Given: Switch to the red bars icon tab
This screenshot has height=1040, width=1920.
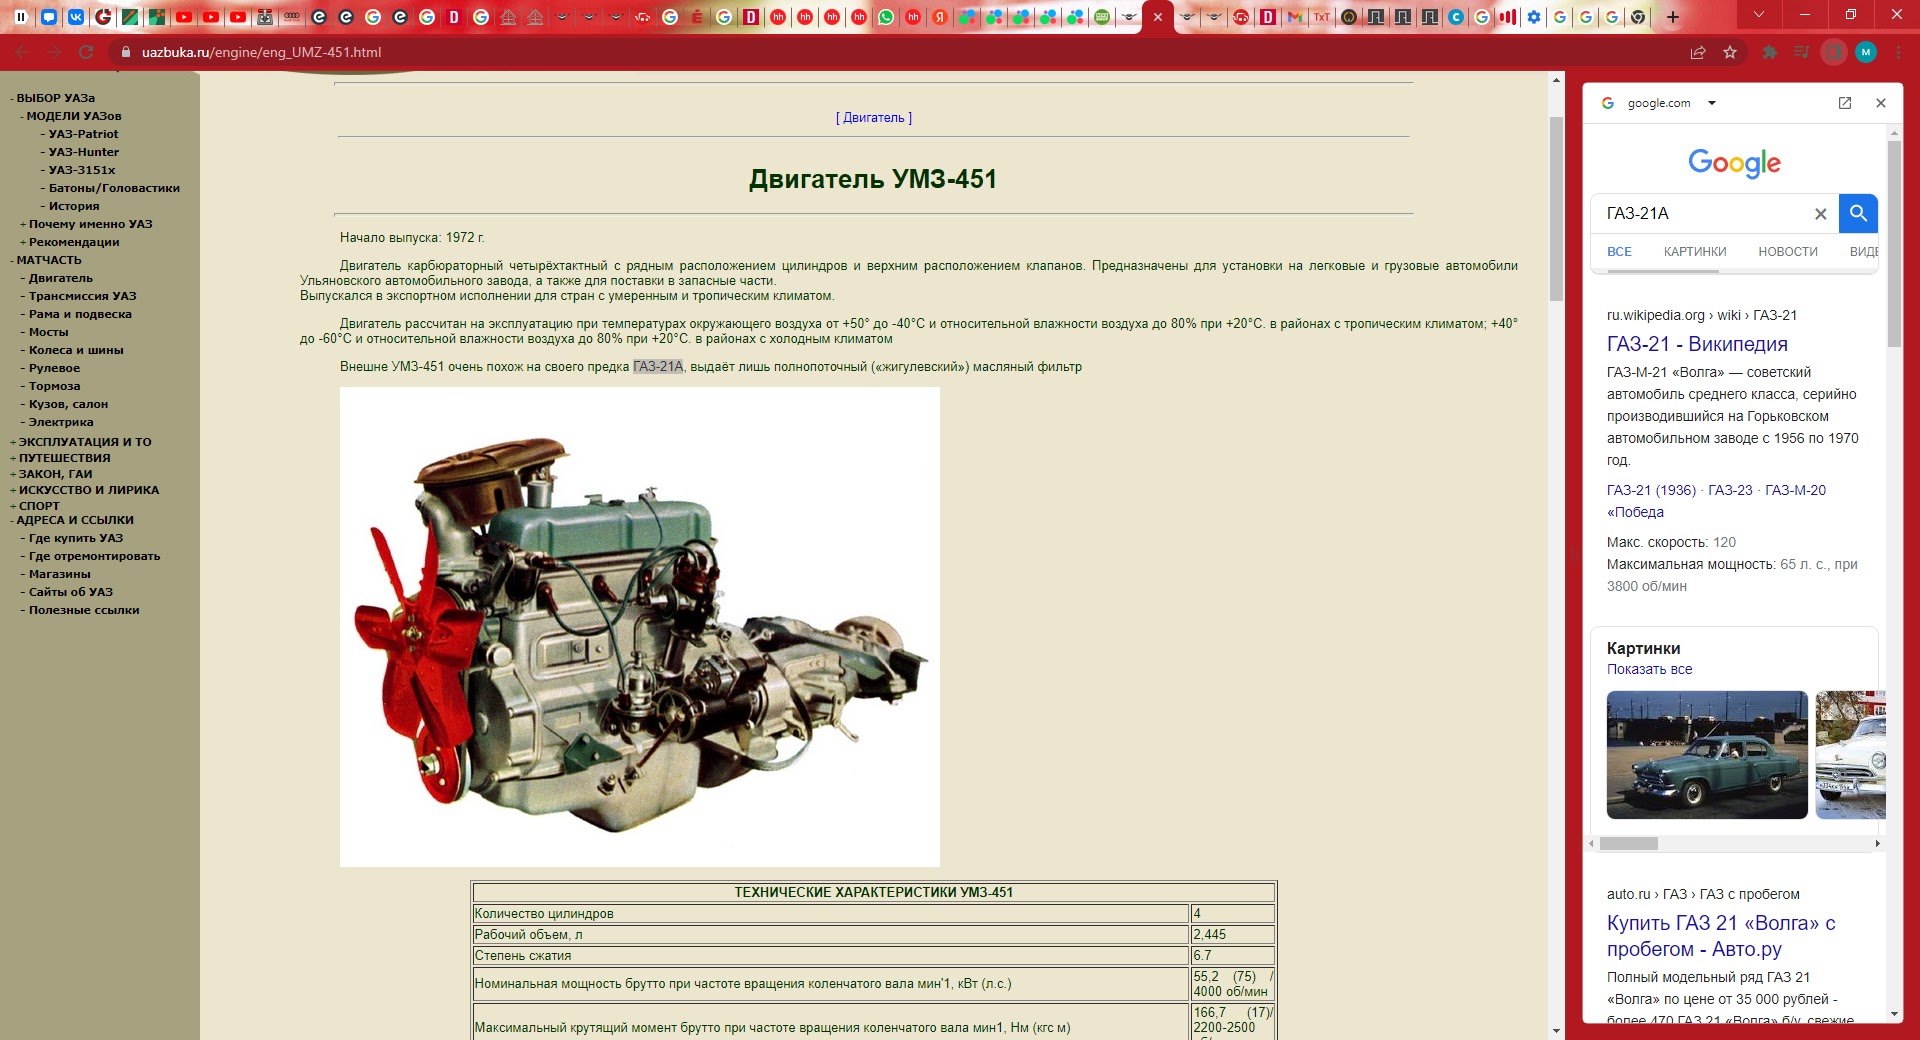Looking at the screenshot, I should [x=1508, y=17].
